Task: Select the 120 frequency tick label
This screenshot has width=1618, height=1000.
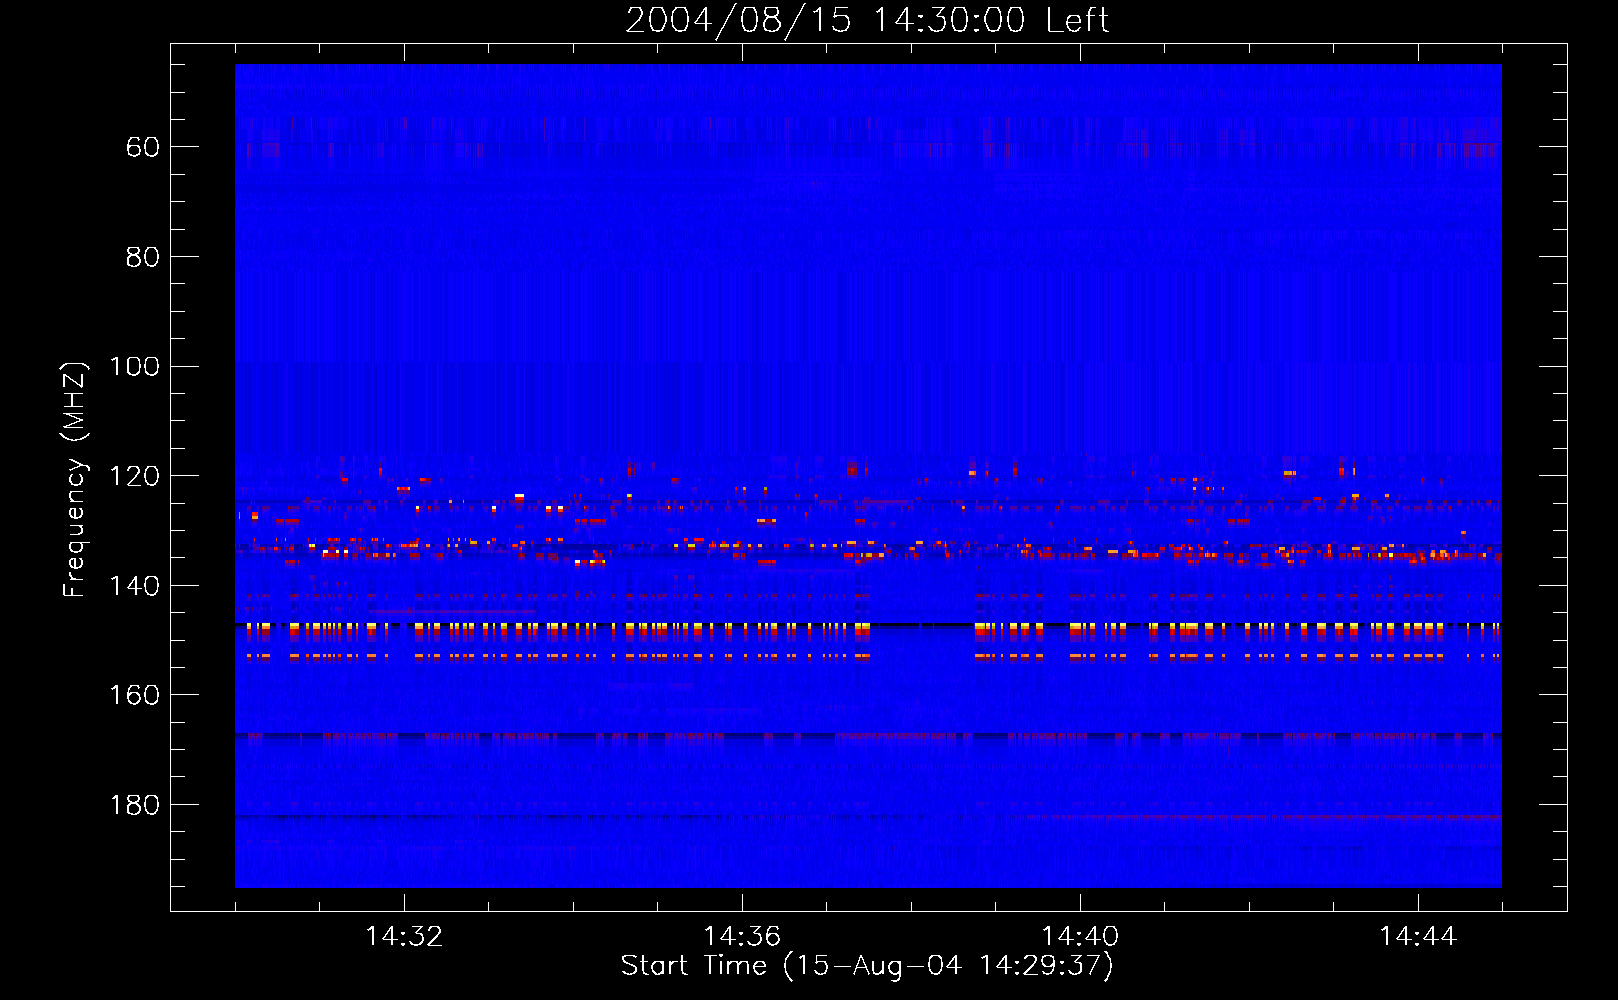Action: click(134, 476)
